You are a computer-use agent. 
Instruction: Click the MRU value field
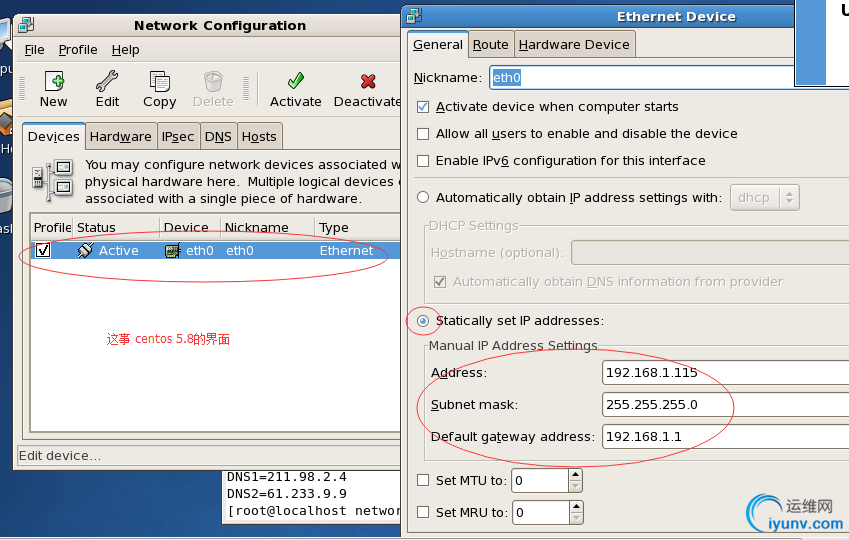pos(540,512)
